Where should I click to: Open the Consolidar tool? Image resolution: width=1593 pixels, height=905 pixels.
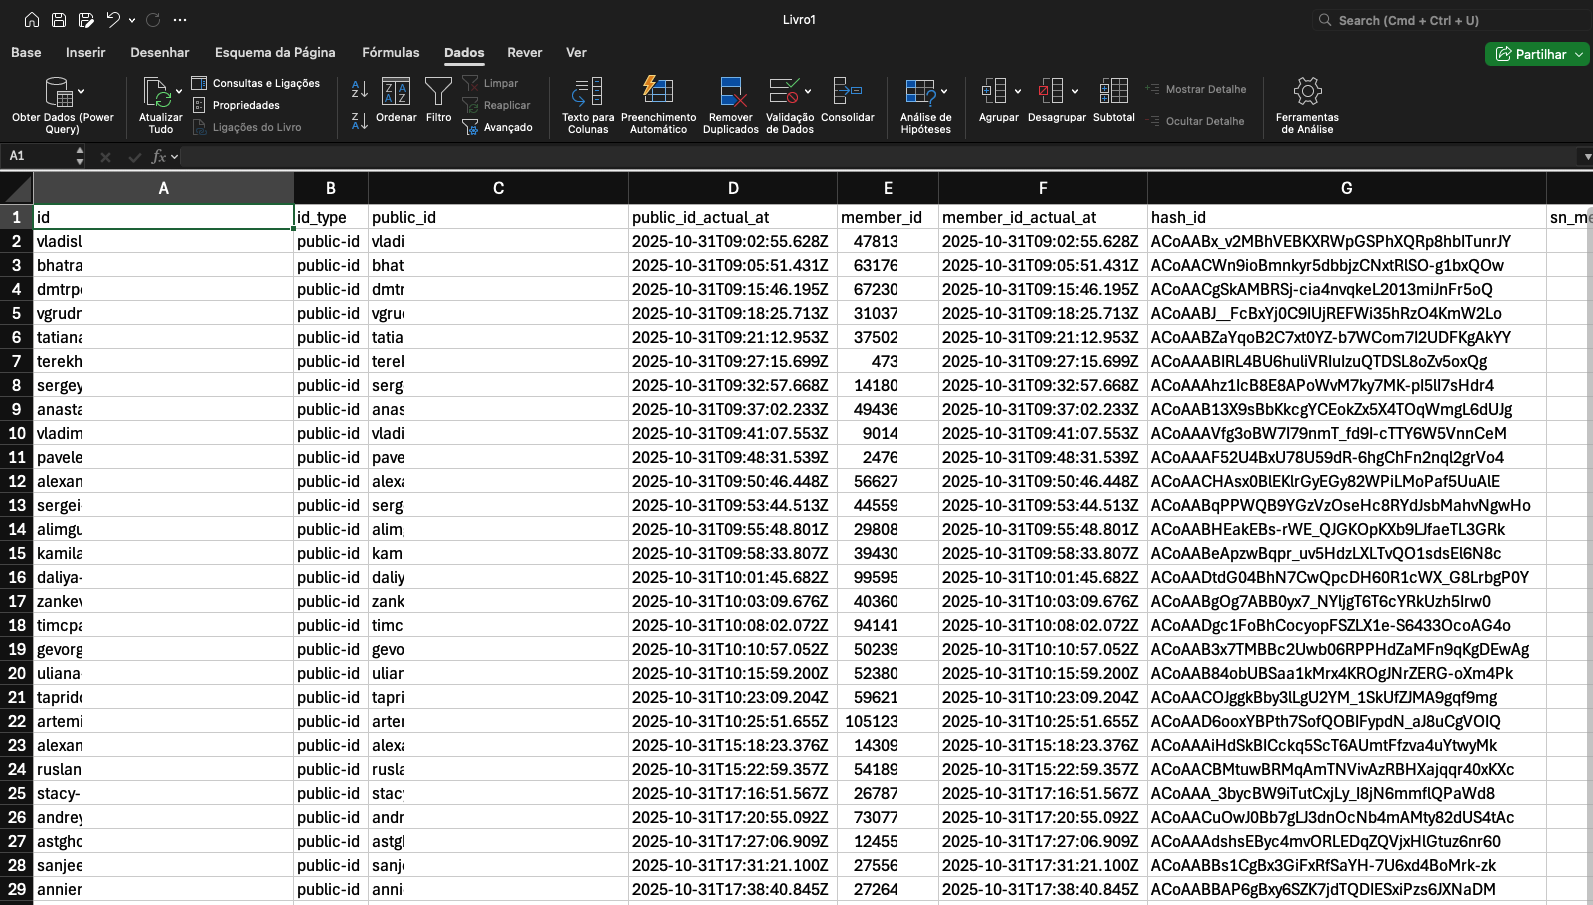click(847, 91)
